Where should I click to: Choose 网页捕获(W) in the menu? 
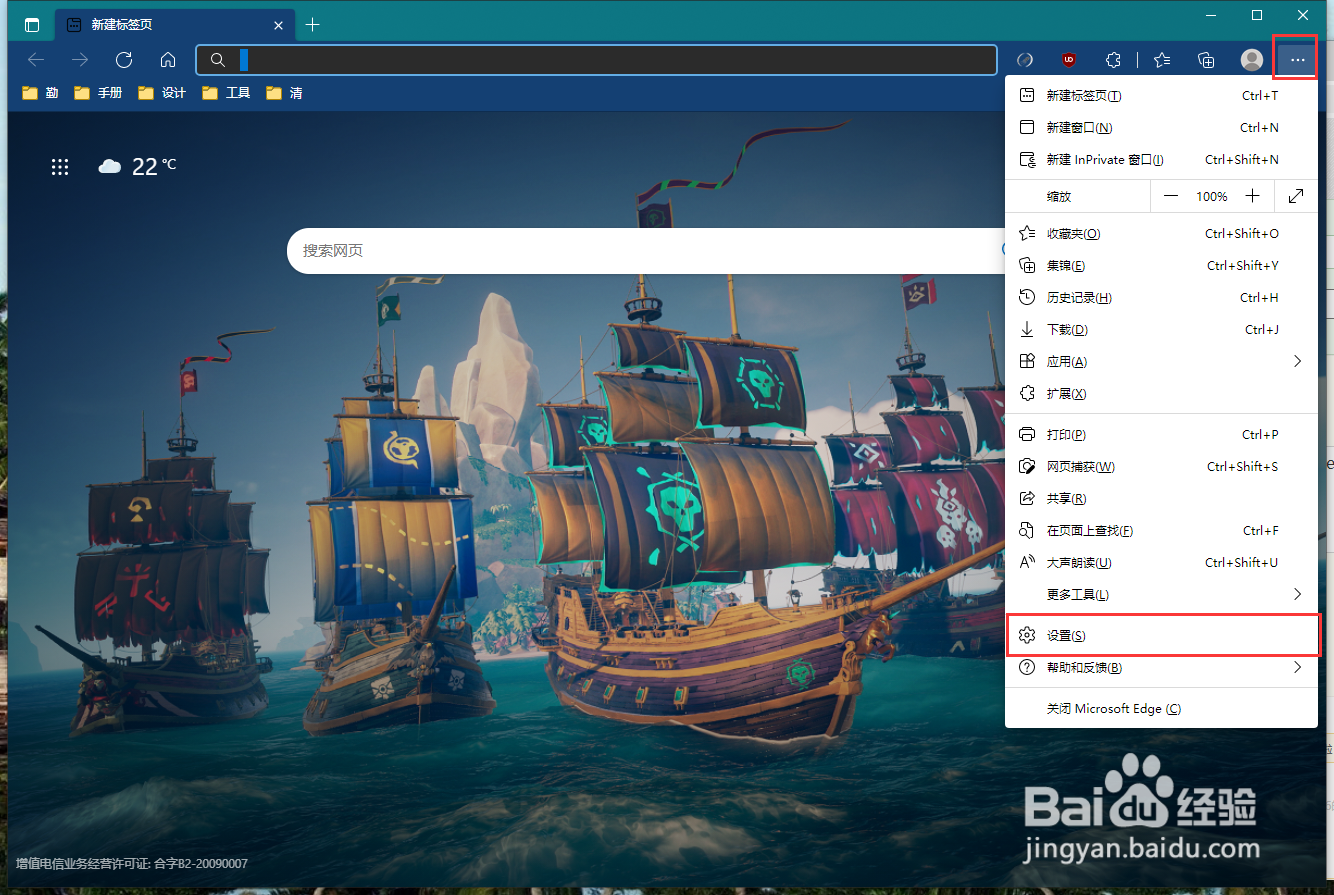point(1161,467)
